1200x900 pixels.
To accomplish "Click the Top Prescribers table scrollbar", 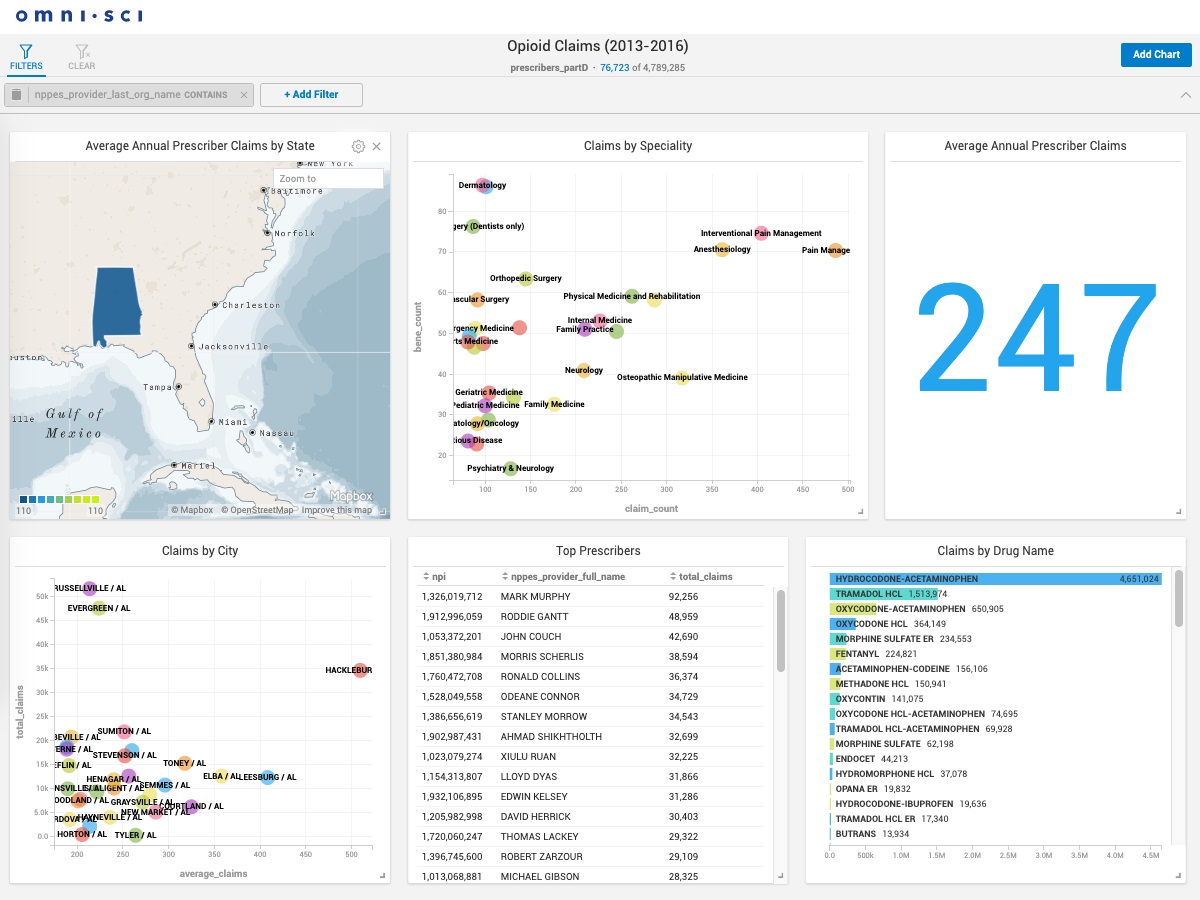I will click(x=781, y=630).
